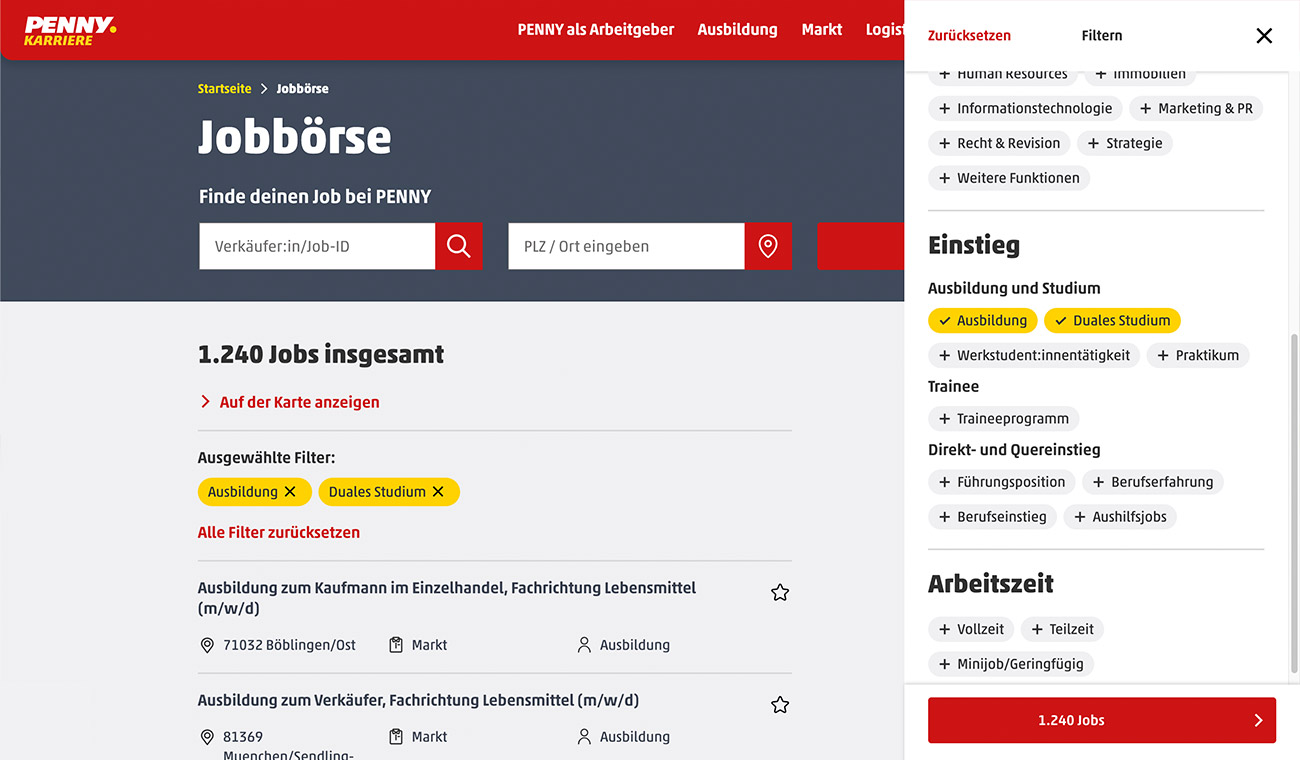Add the Berufserfahrung filter
The height and width of the screenshot is (760, 1300).
coord(1153,482)
